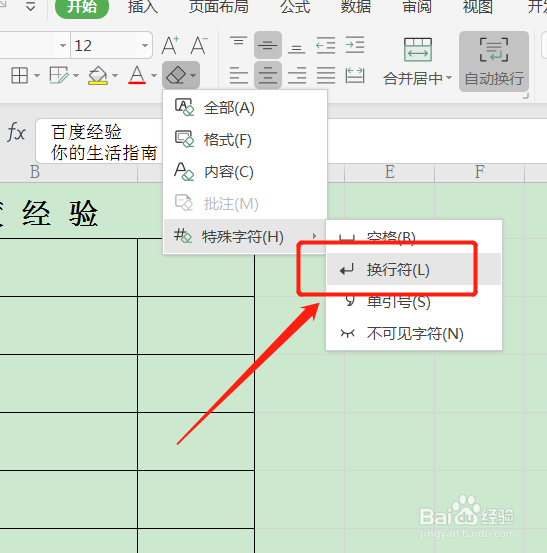Open the 特殊字符(H) submenu
Image resolution: width=547 pixels, height=553 pixels.
pos(245,236)
